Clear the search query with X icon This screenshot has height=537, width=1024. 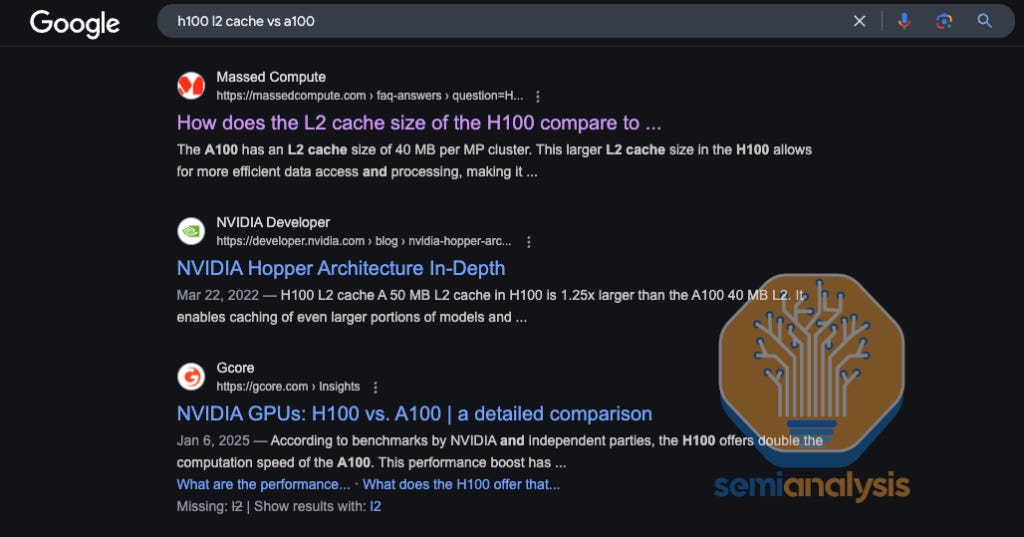pyautogui.click(x=859, y=21)
